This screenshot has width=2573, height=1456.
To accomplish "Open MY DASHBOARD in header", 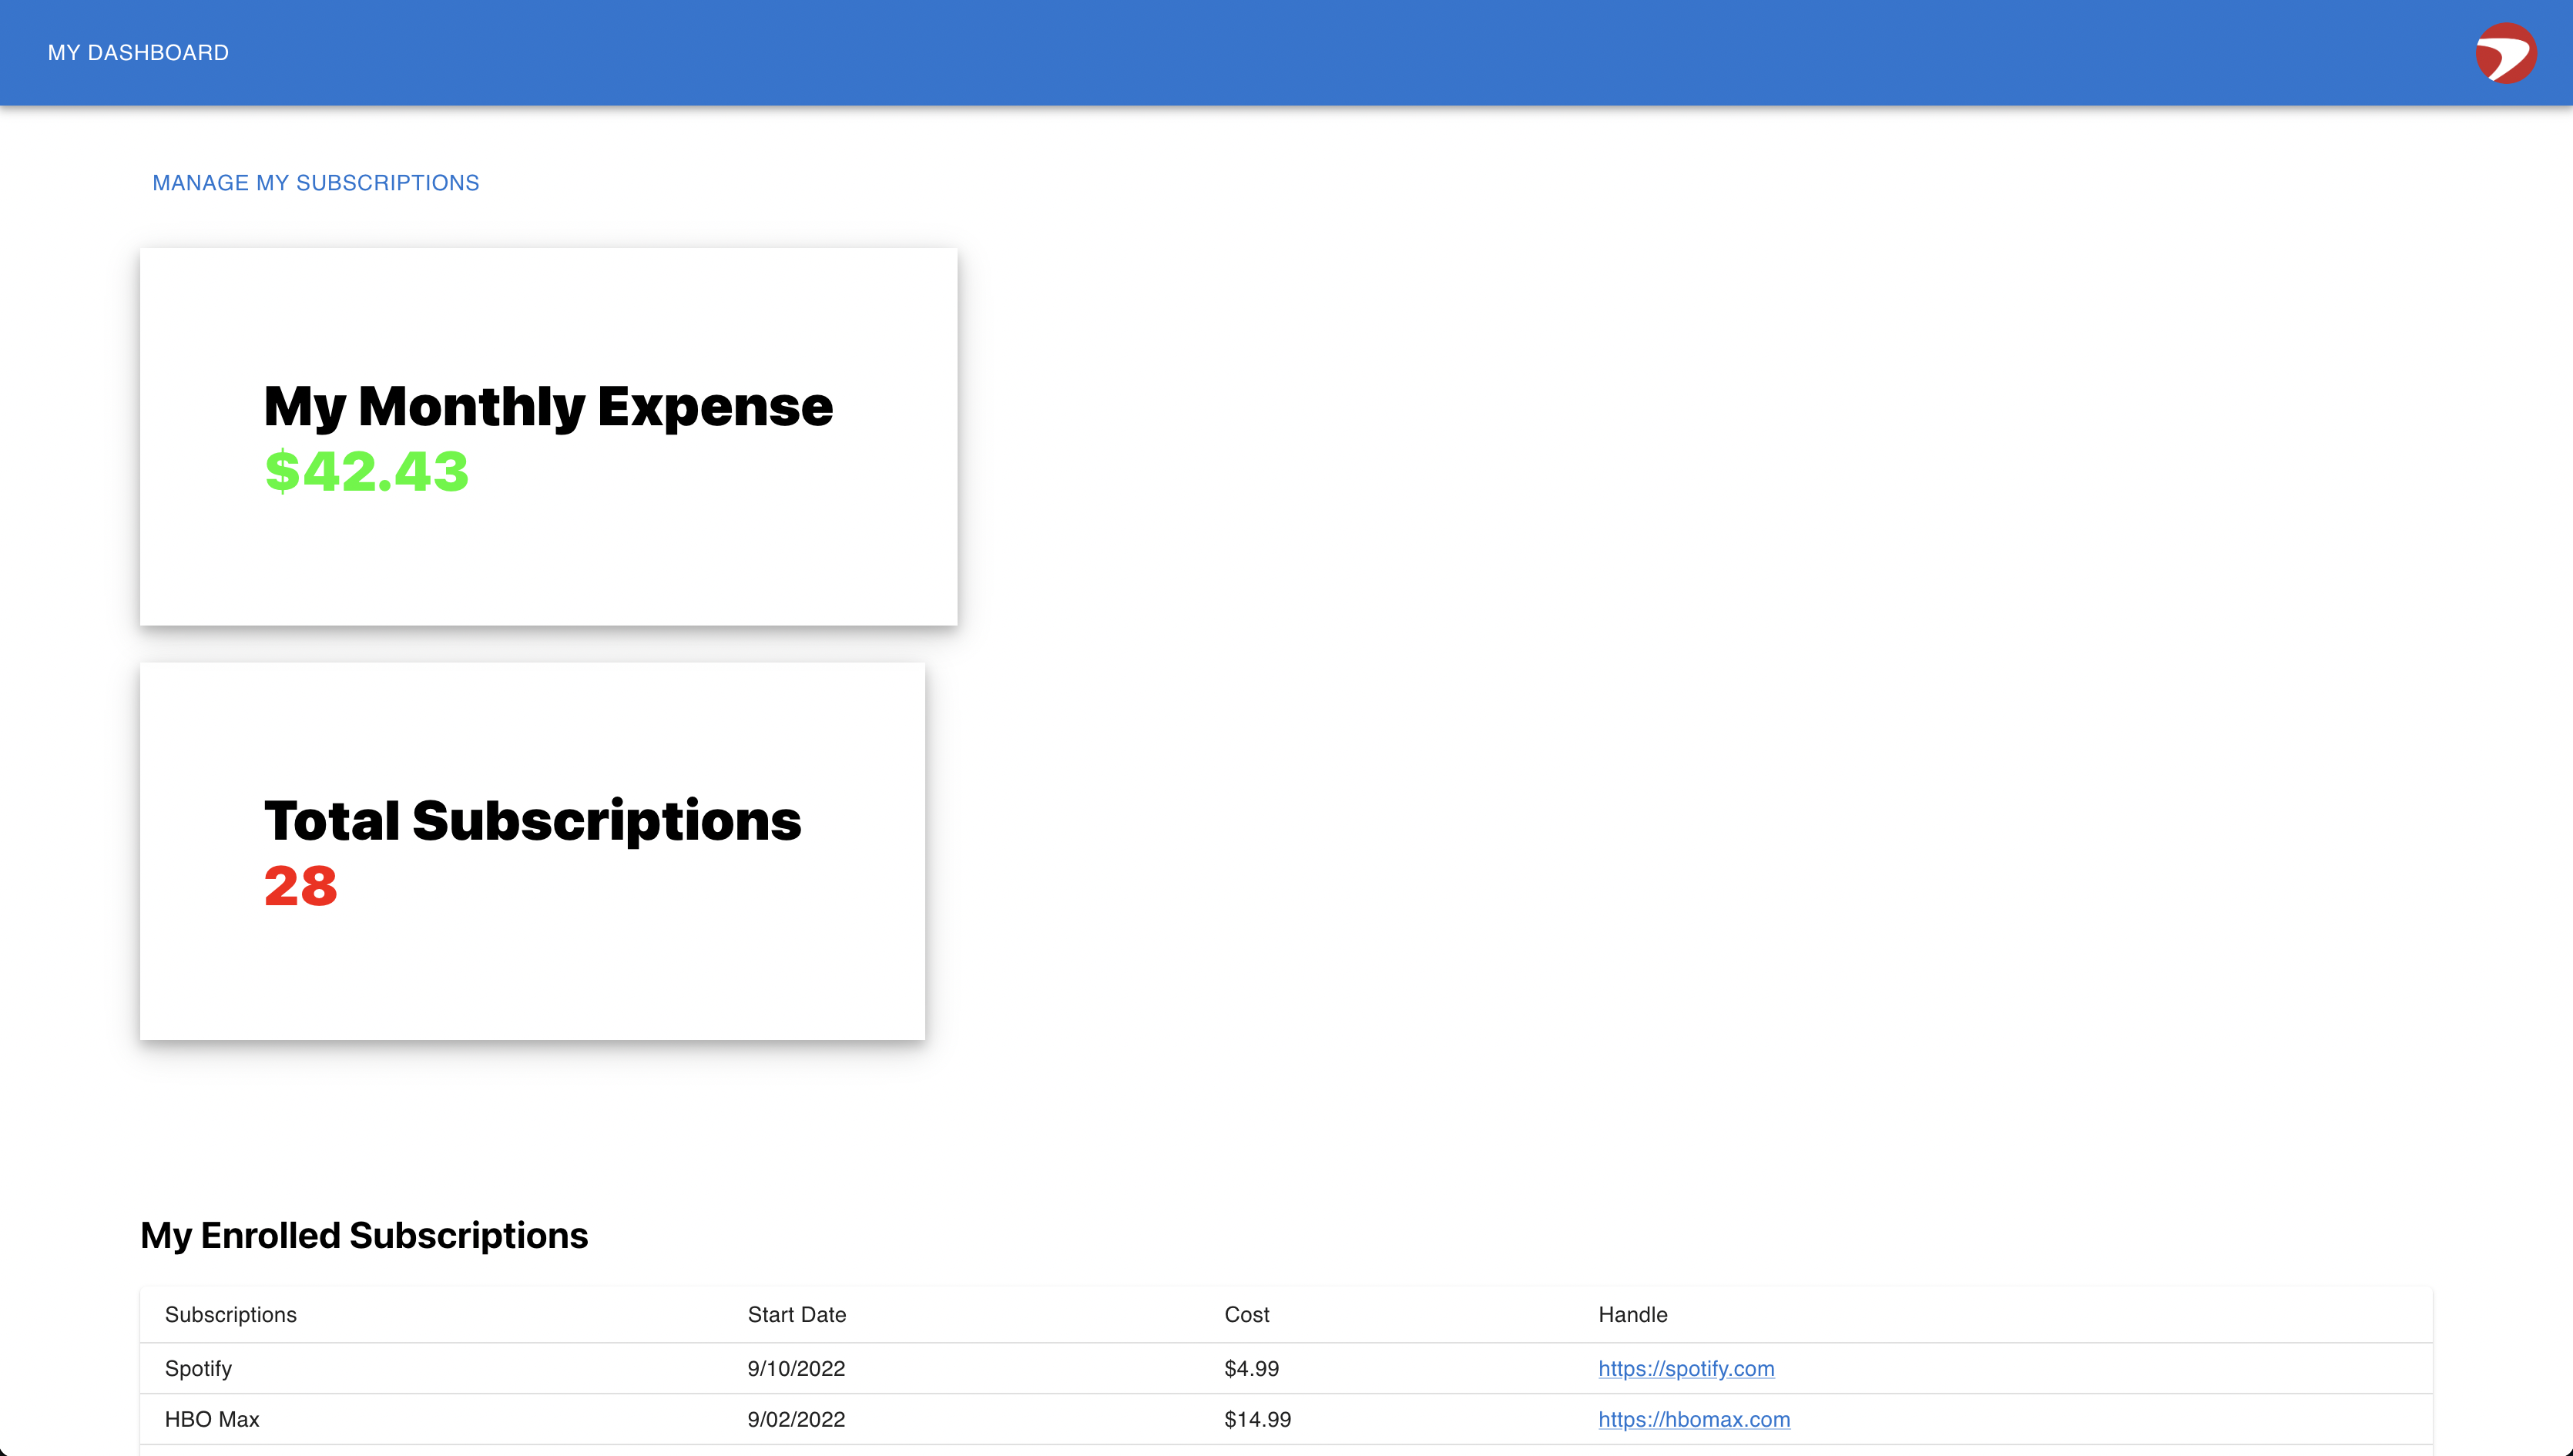I will [x=138, y=53].
